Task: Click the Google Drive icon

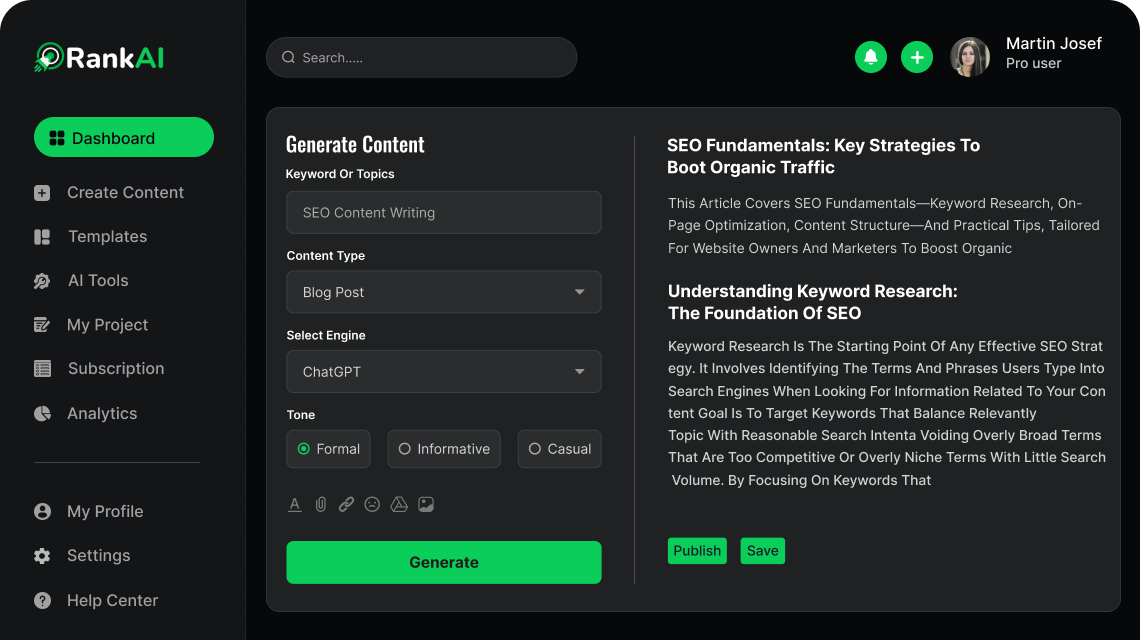Action: coord(399,505)
